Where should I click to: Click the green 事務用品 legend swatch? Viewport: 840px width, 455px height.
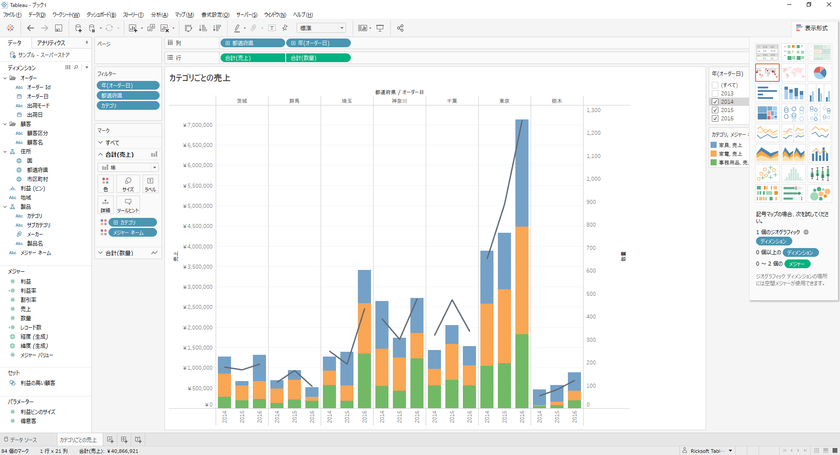714,162
